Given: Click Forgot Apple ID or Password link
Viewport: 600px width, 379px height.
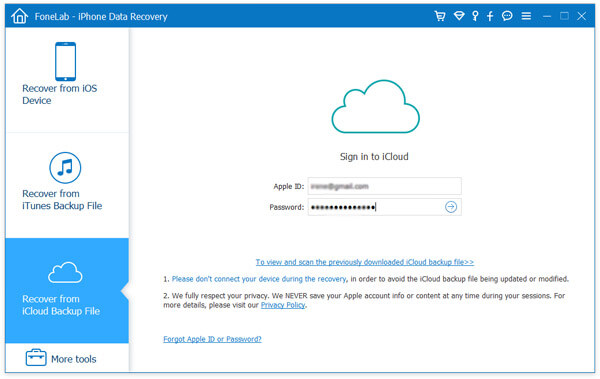Looking at the screenshot, I should tap(212, 339).
